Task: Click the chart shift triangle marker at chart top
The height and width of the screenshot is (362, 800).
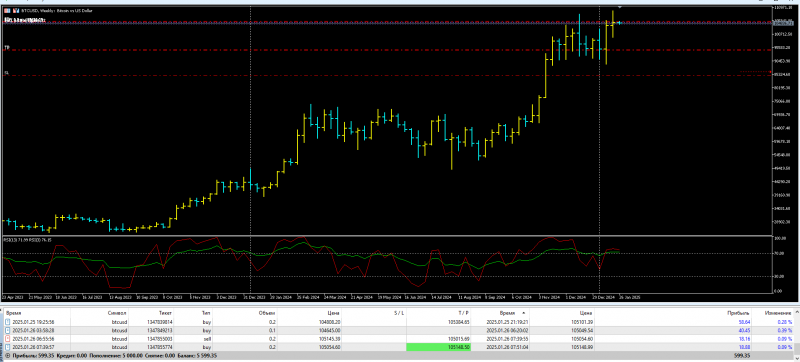Action: point(620,8)
